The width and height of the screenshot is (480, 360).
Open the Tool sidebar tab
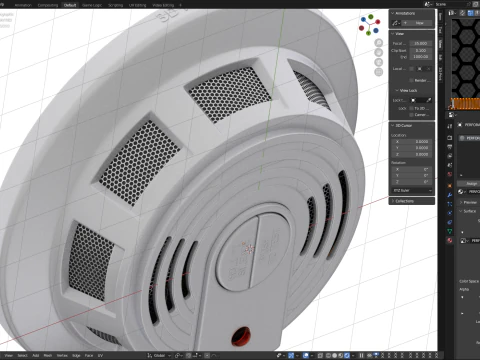pos(440,30)
